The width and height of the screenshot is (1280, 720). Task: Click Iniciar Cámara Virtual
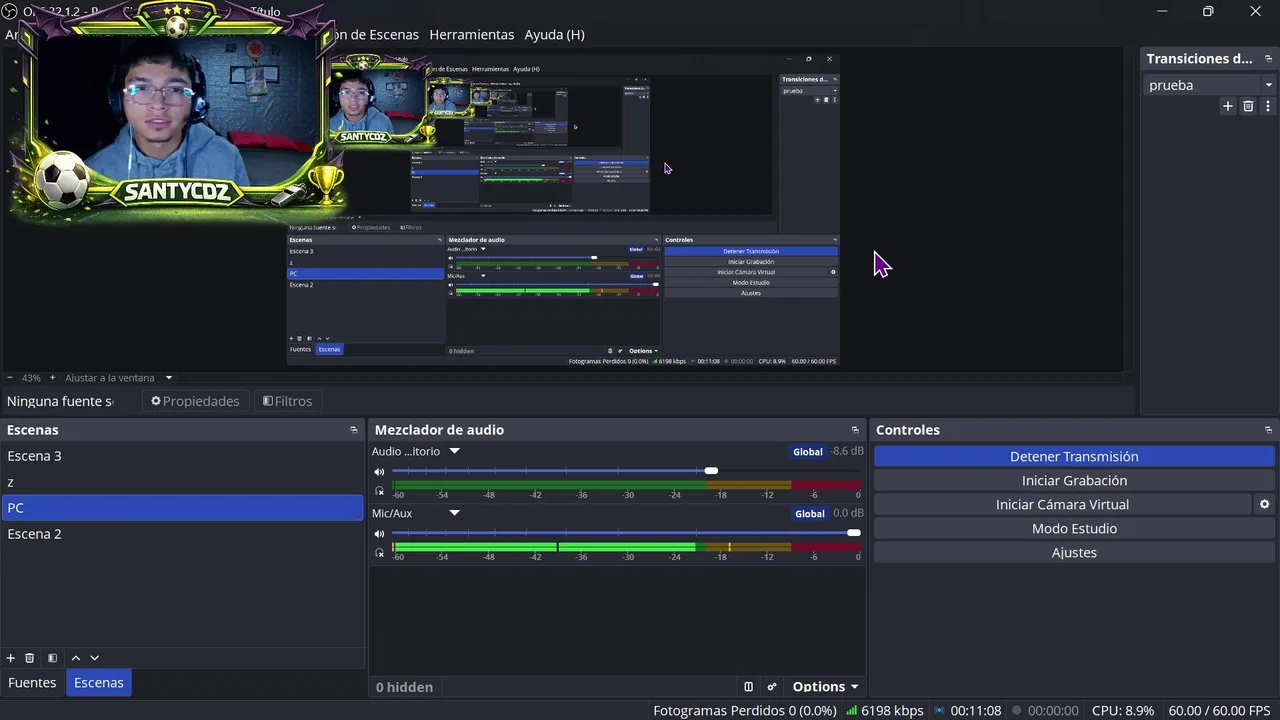tap(1062, 505)
